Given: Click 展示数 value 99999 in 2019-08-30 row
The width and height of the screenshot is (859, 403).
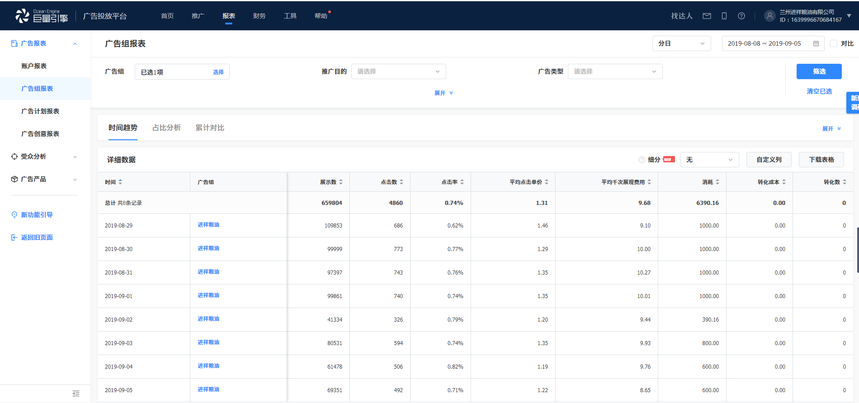Looking at the screenshot, I should point(334,249).
